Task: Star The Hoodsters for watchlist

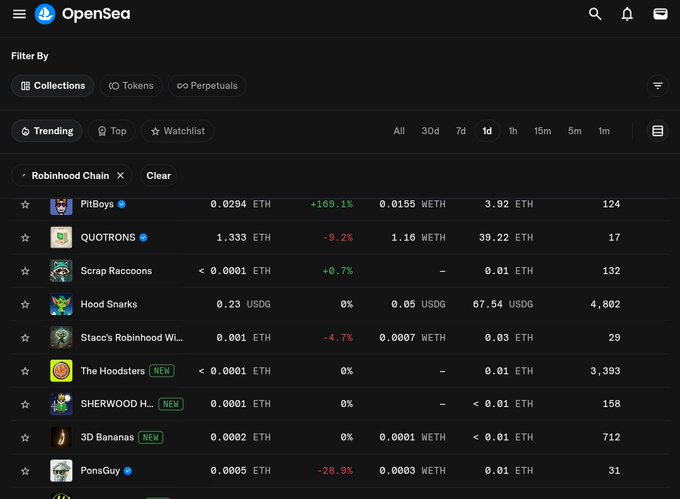Action: 25,371
